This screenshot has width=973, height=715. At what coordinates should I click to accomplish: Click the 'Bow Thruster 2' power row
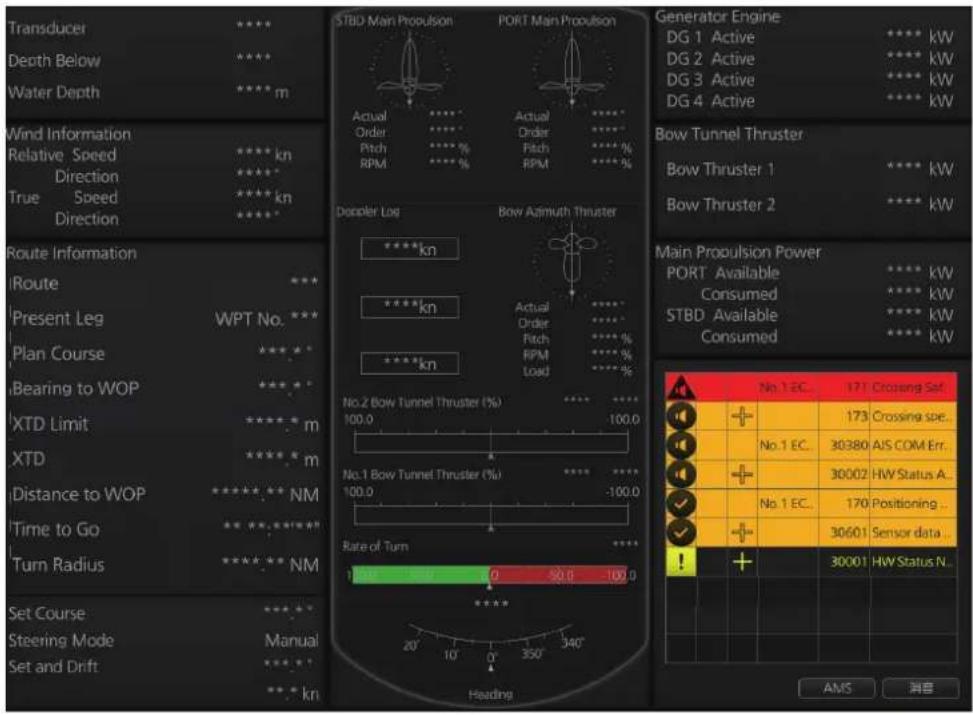click(810, 204)
